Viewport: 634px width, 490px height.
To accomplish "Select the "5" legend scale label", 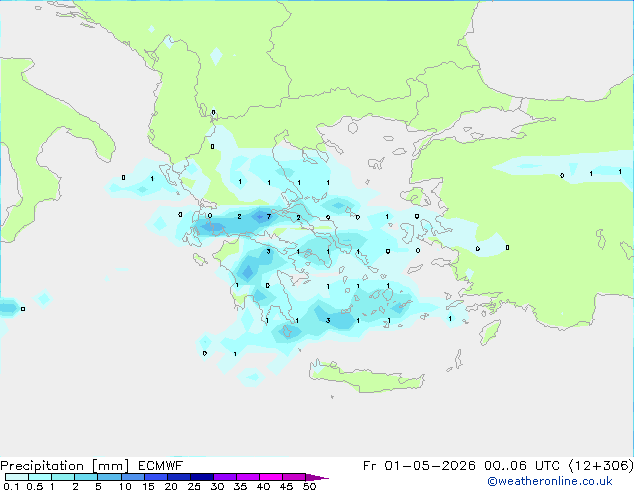I will pos(98,486).
